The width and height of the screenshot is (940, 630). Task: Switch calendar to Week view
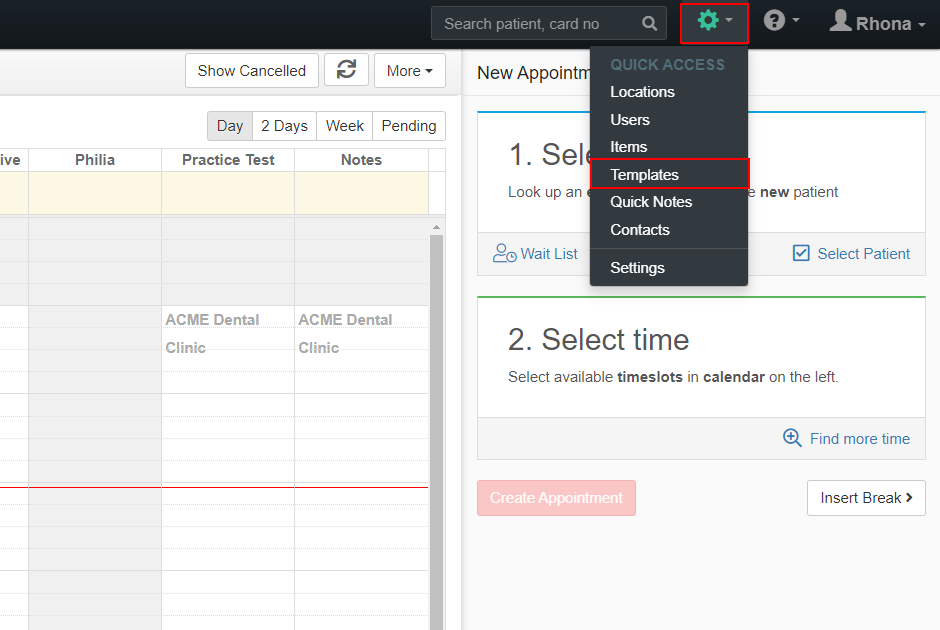pyautogui.click(x=345, y=126)
